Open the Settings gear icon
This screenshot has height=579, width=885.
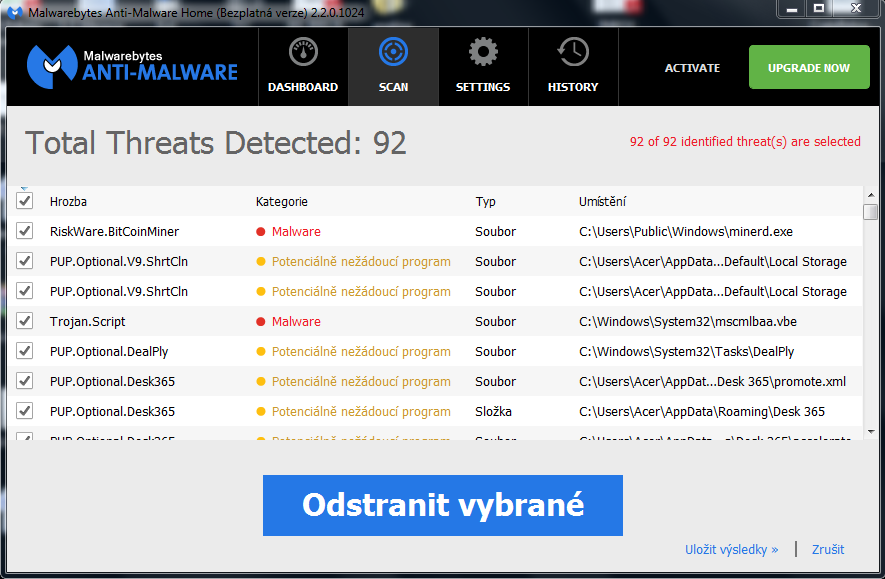tap(483, 52)
